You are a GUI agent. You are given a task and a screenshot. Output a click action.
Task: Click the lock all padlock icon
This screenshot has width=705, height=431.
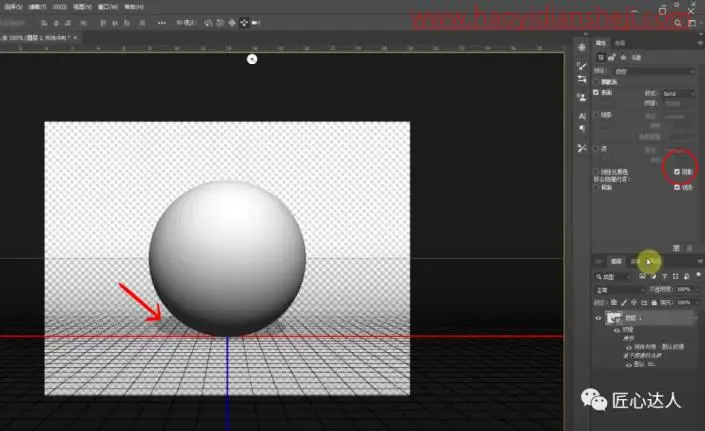pos(654,303)
